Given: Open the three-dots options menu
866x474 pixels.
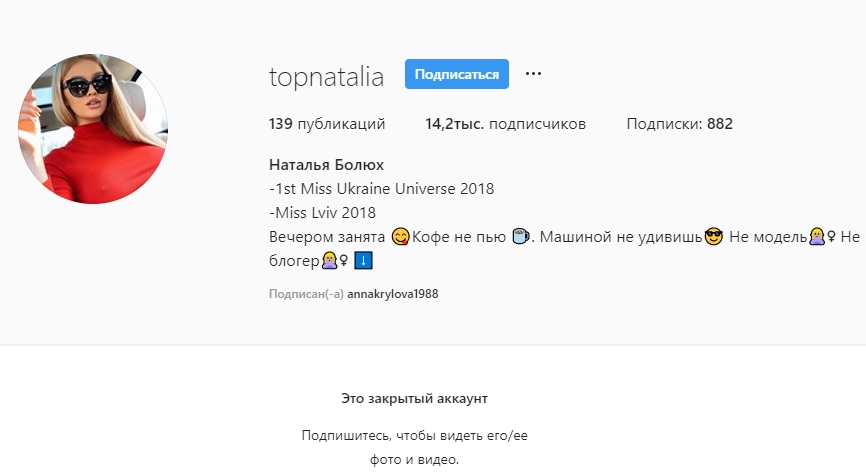Looking at the screenshot, I should click(533, 73).
